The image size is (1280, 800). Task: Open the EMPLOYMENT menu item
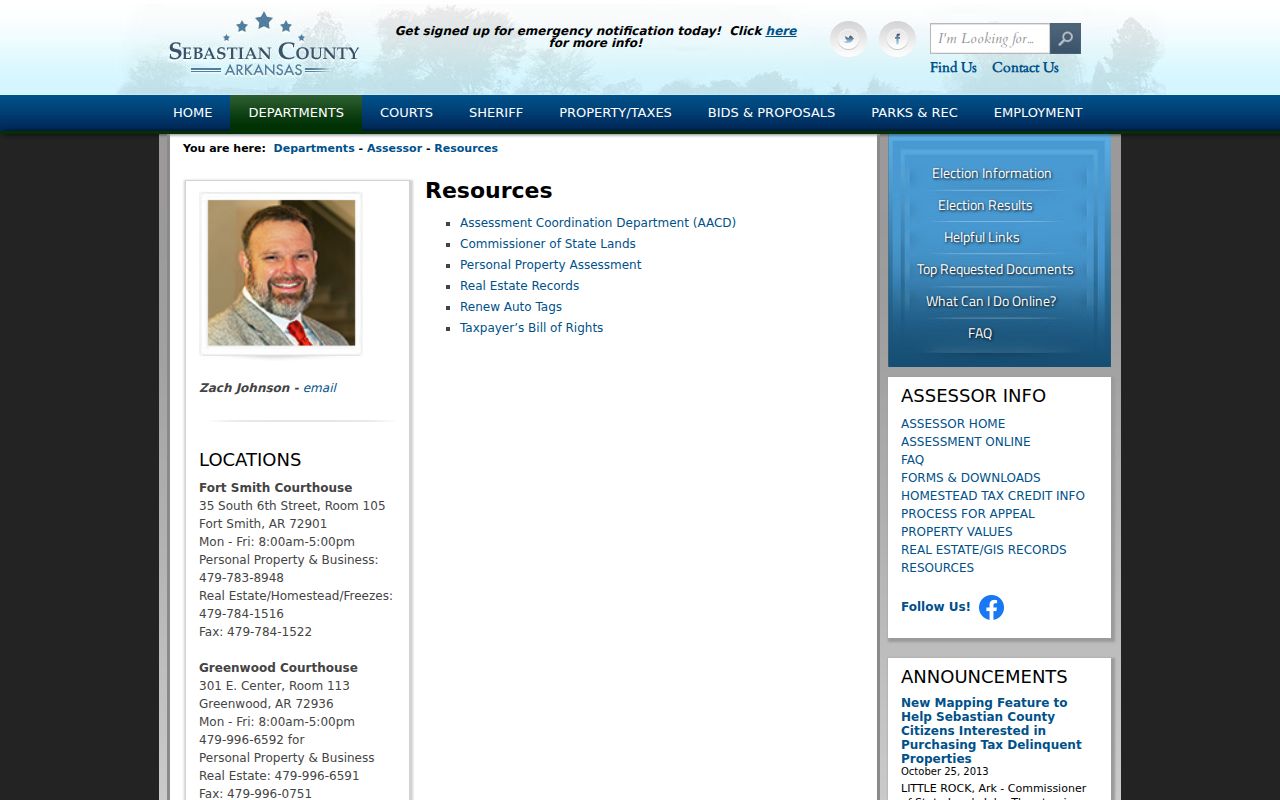(x=1038, y=113)
